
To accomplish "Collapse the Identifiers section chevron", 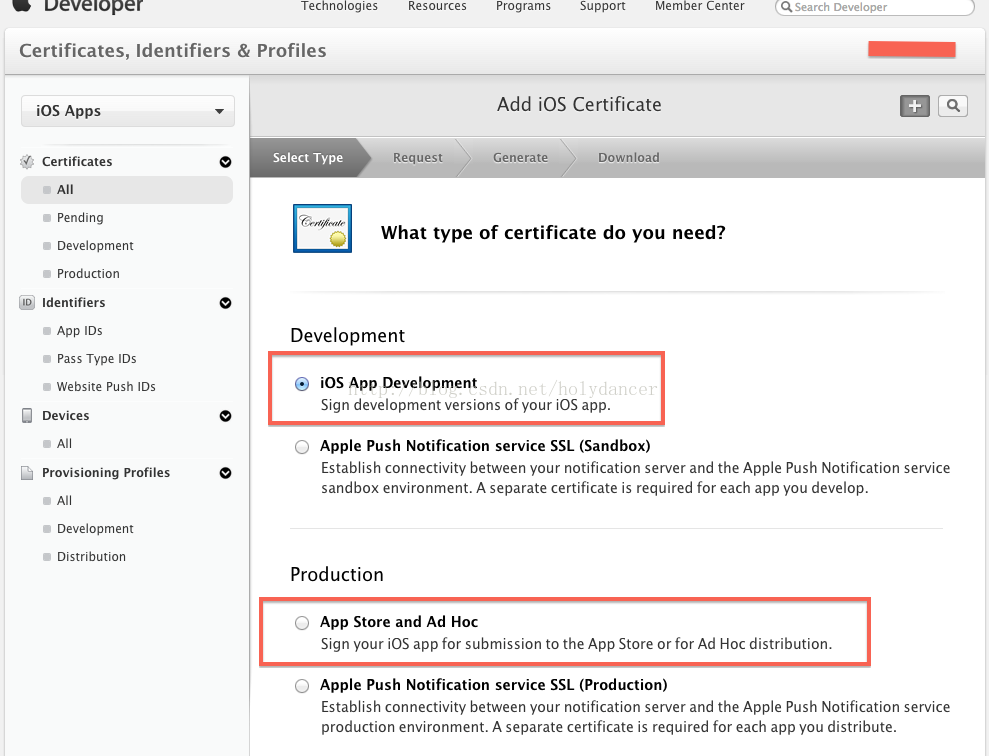I will pos(225,303).
